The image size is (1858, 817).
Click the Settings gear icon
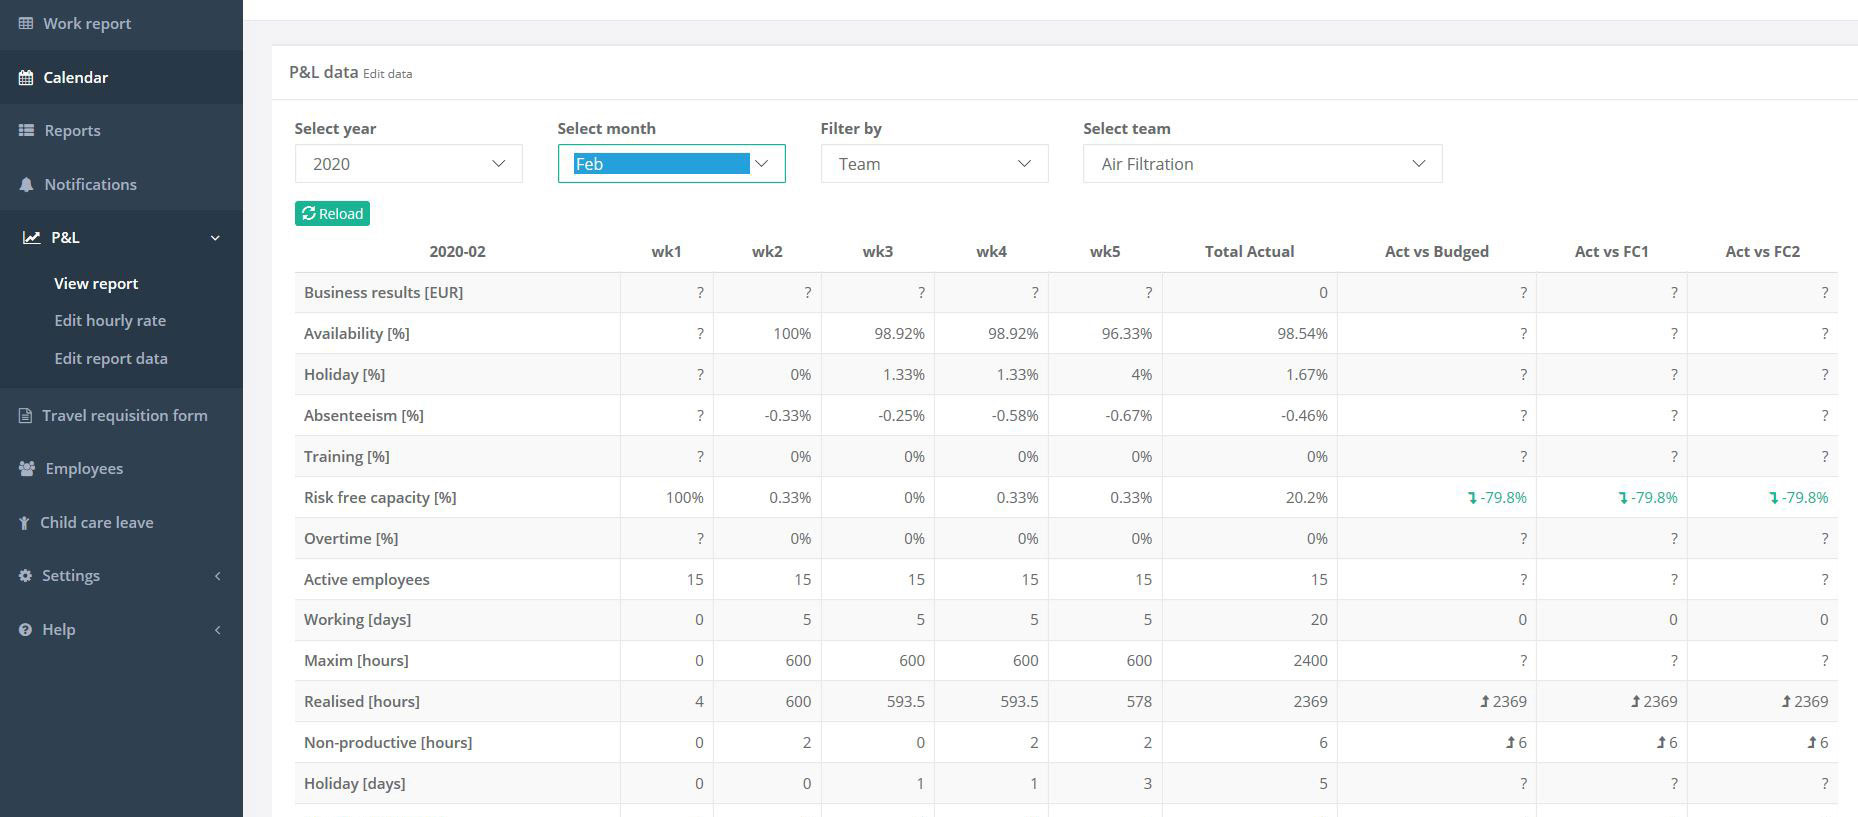25,575
